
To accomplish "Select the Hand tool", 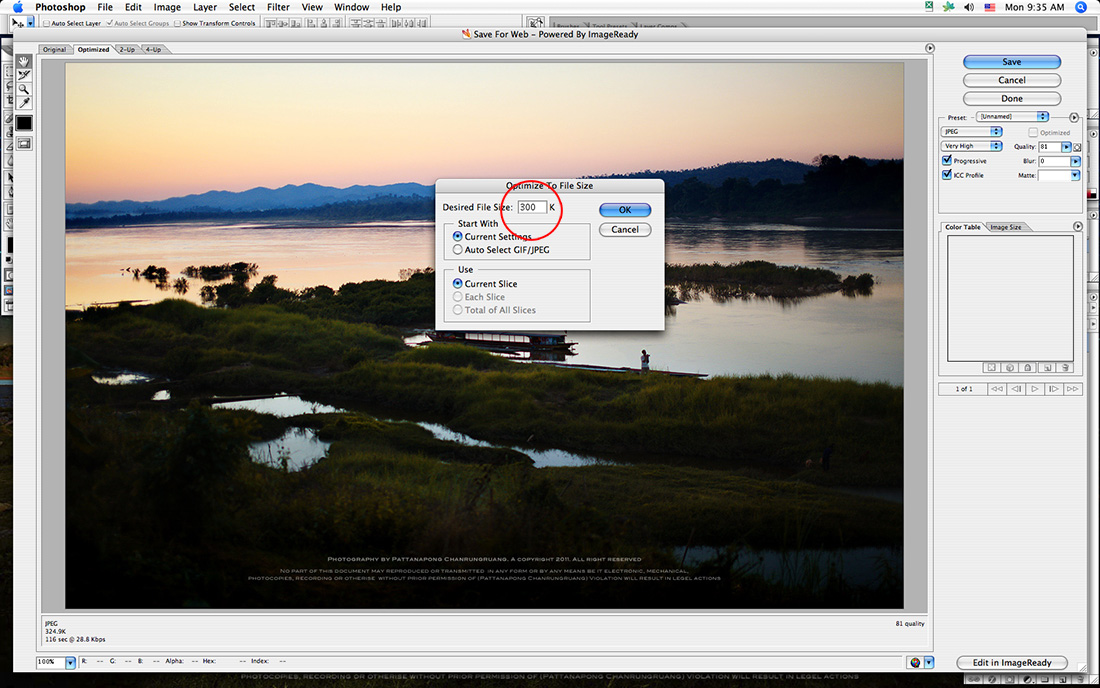I will 23,61.
